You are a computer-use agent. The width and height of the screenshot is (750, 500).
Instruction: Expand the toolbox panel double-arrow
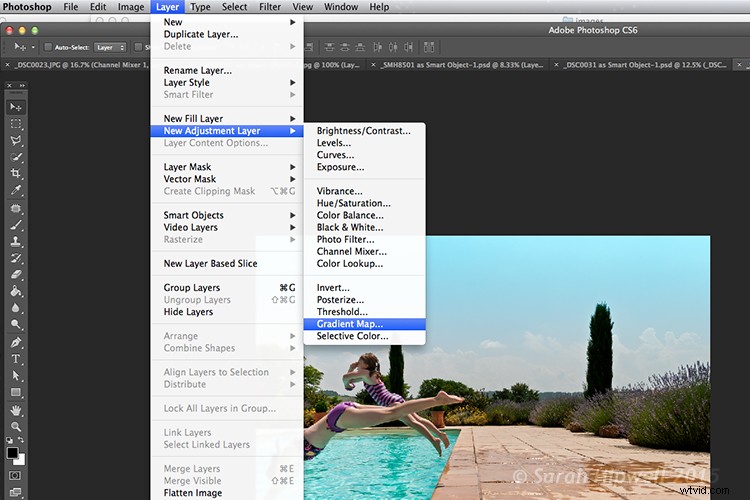[x=22, y=85]
